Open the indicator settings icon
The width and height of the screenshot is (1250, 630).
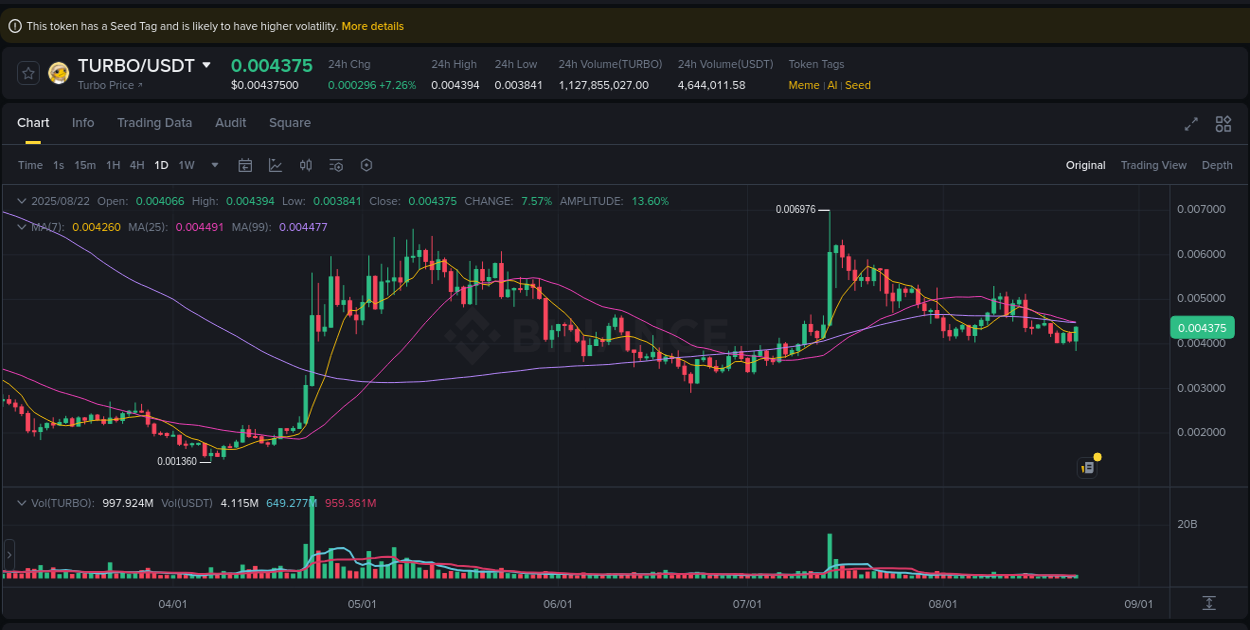pyautogui.click(x=336, y=165)
